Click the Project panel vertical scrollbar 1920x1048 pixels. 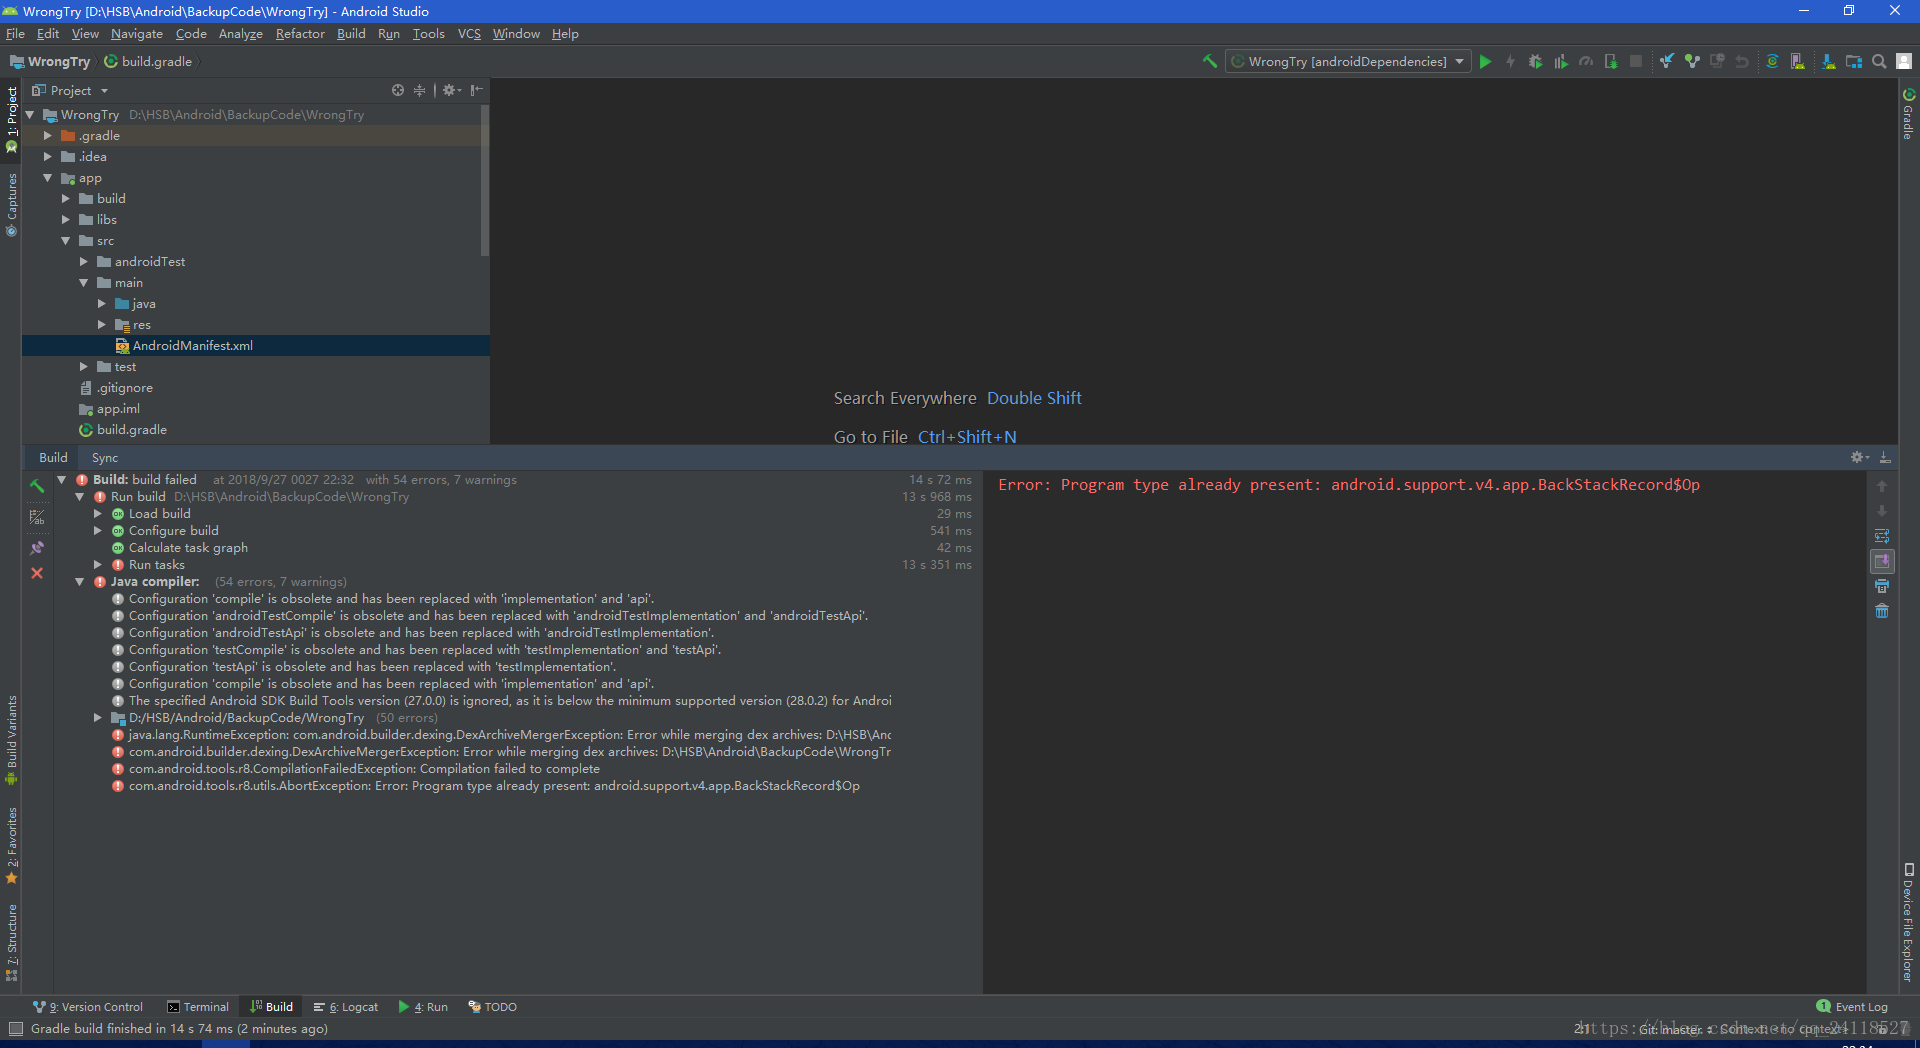click(x=485, y=180)
